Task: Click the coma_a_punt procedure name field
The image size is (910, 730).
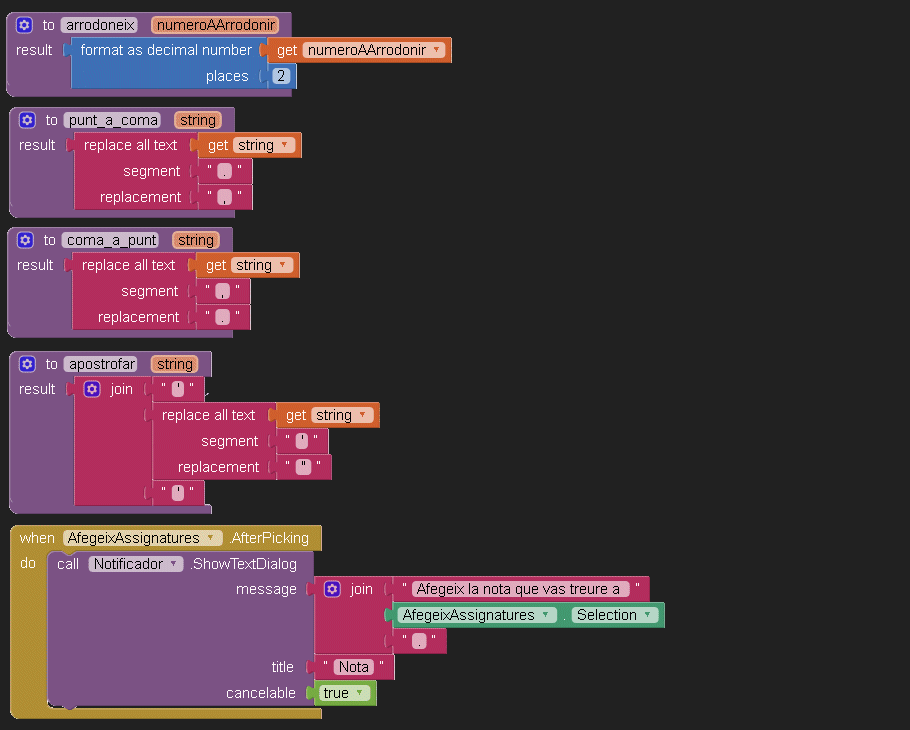Action: (112, 240)
